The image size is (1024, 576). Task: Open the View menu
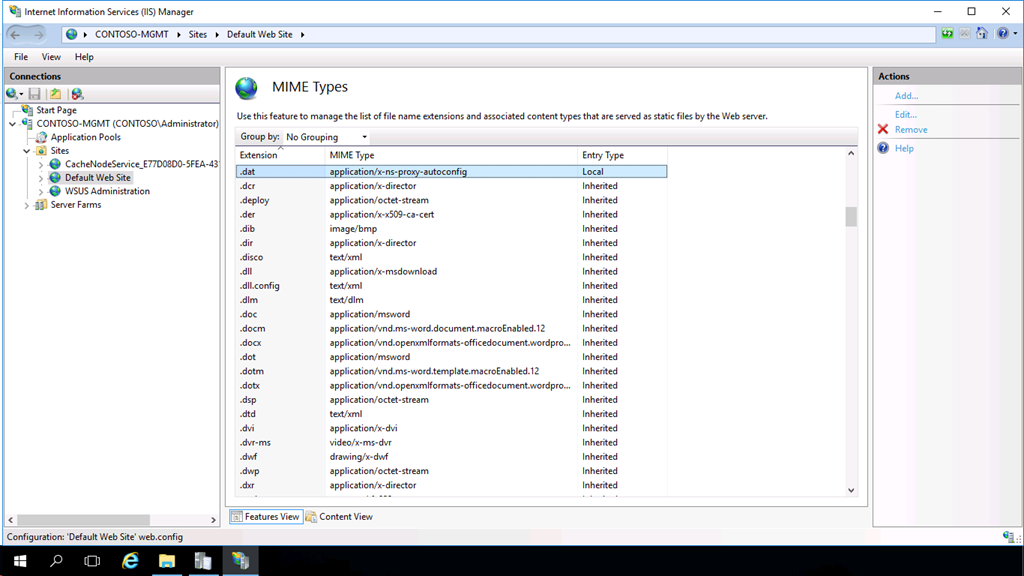[51, 57]
